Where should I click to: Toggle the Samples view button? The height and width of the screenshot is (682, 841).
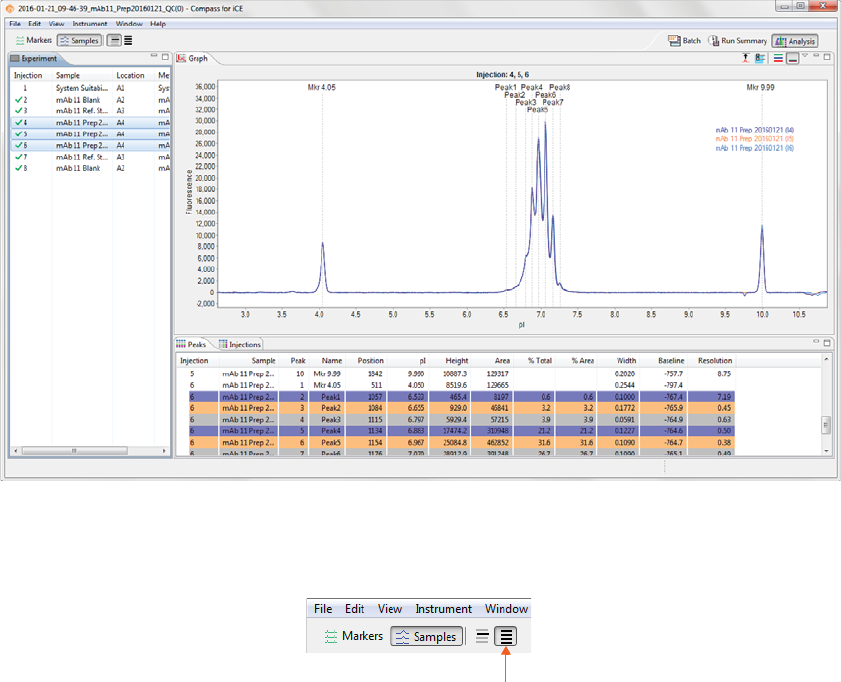[79, 40]
